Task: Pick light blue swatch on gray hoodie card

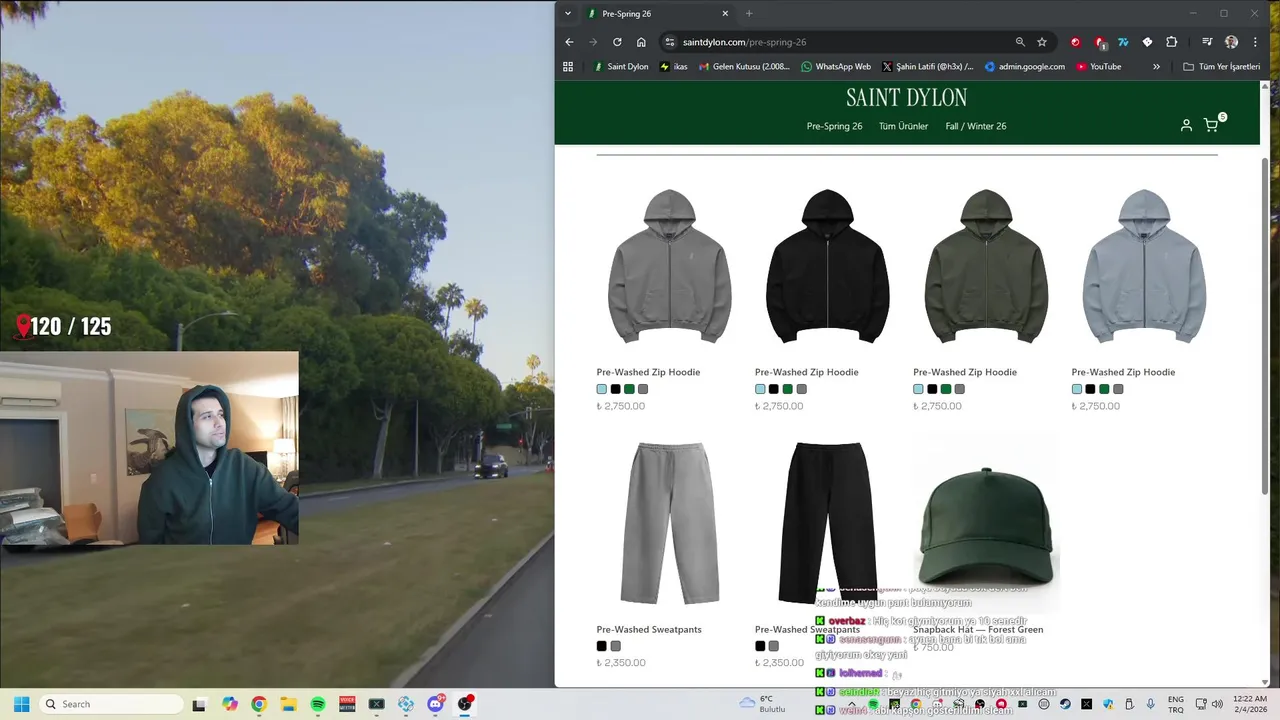Action: click(602, 389)
